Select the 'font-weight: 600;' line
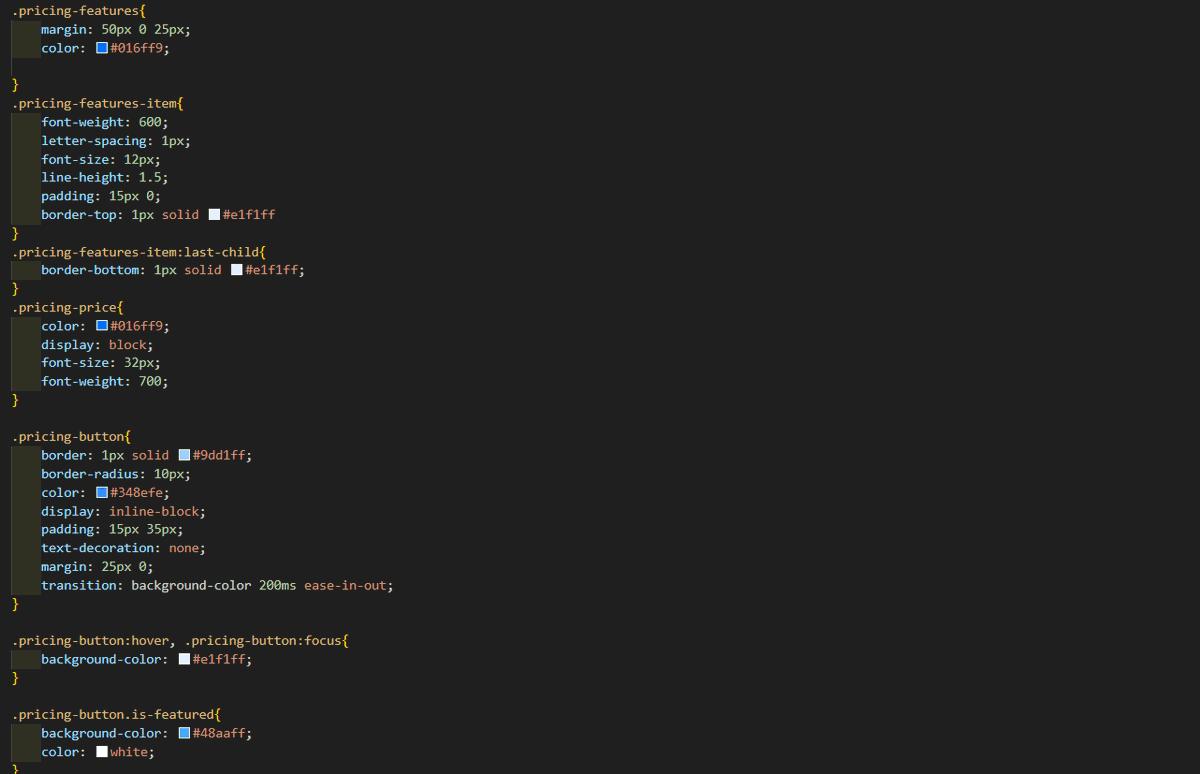 (105, 122)
